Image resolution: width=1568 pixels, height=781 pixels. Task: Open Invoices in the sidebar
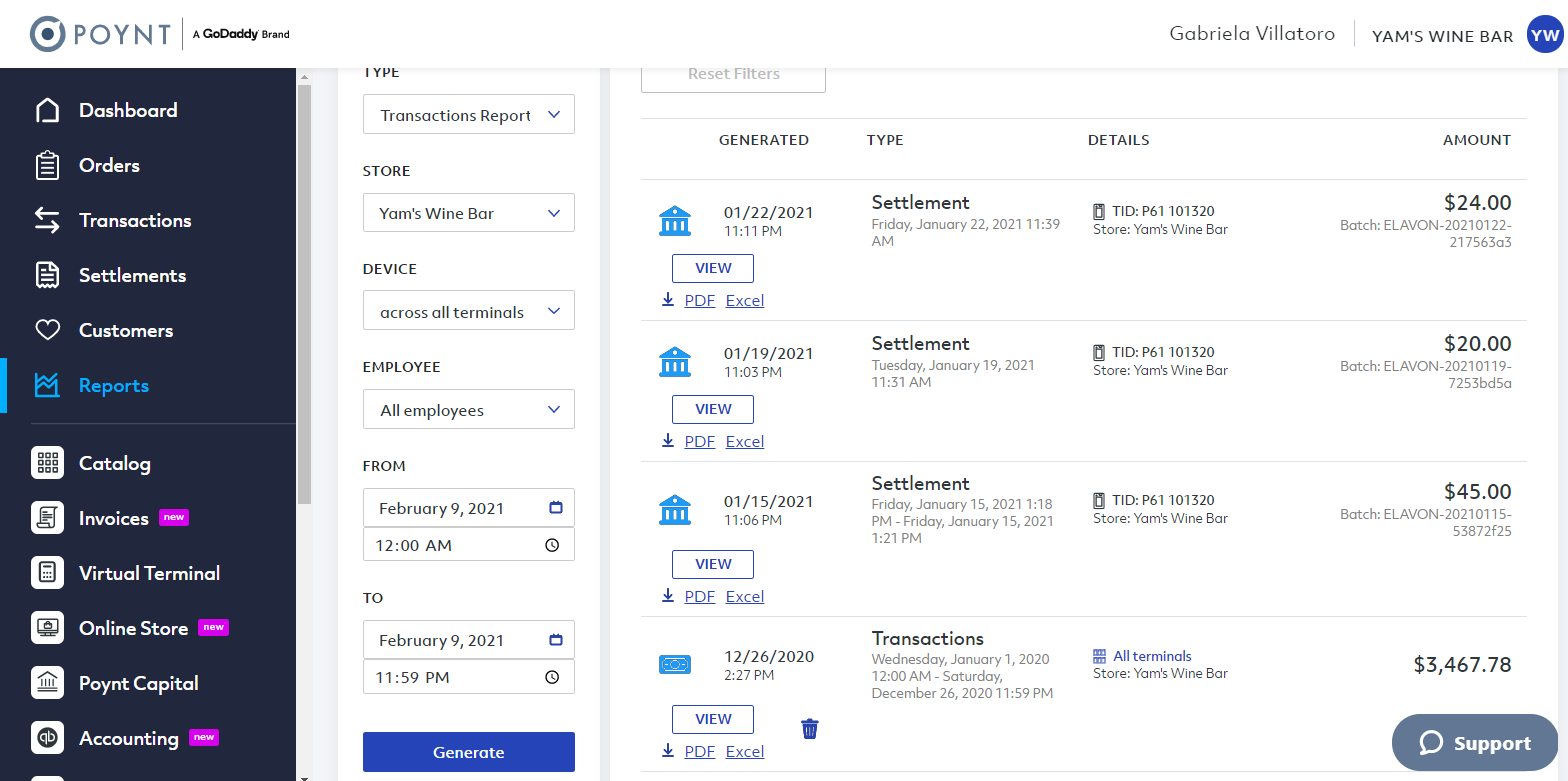click(x=114, y=518)
